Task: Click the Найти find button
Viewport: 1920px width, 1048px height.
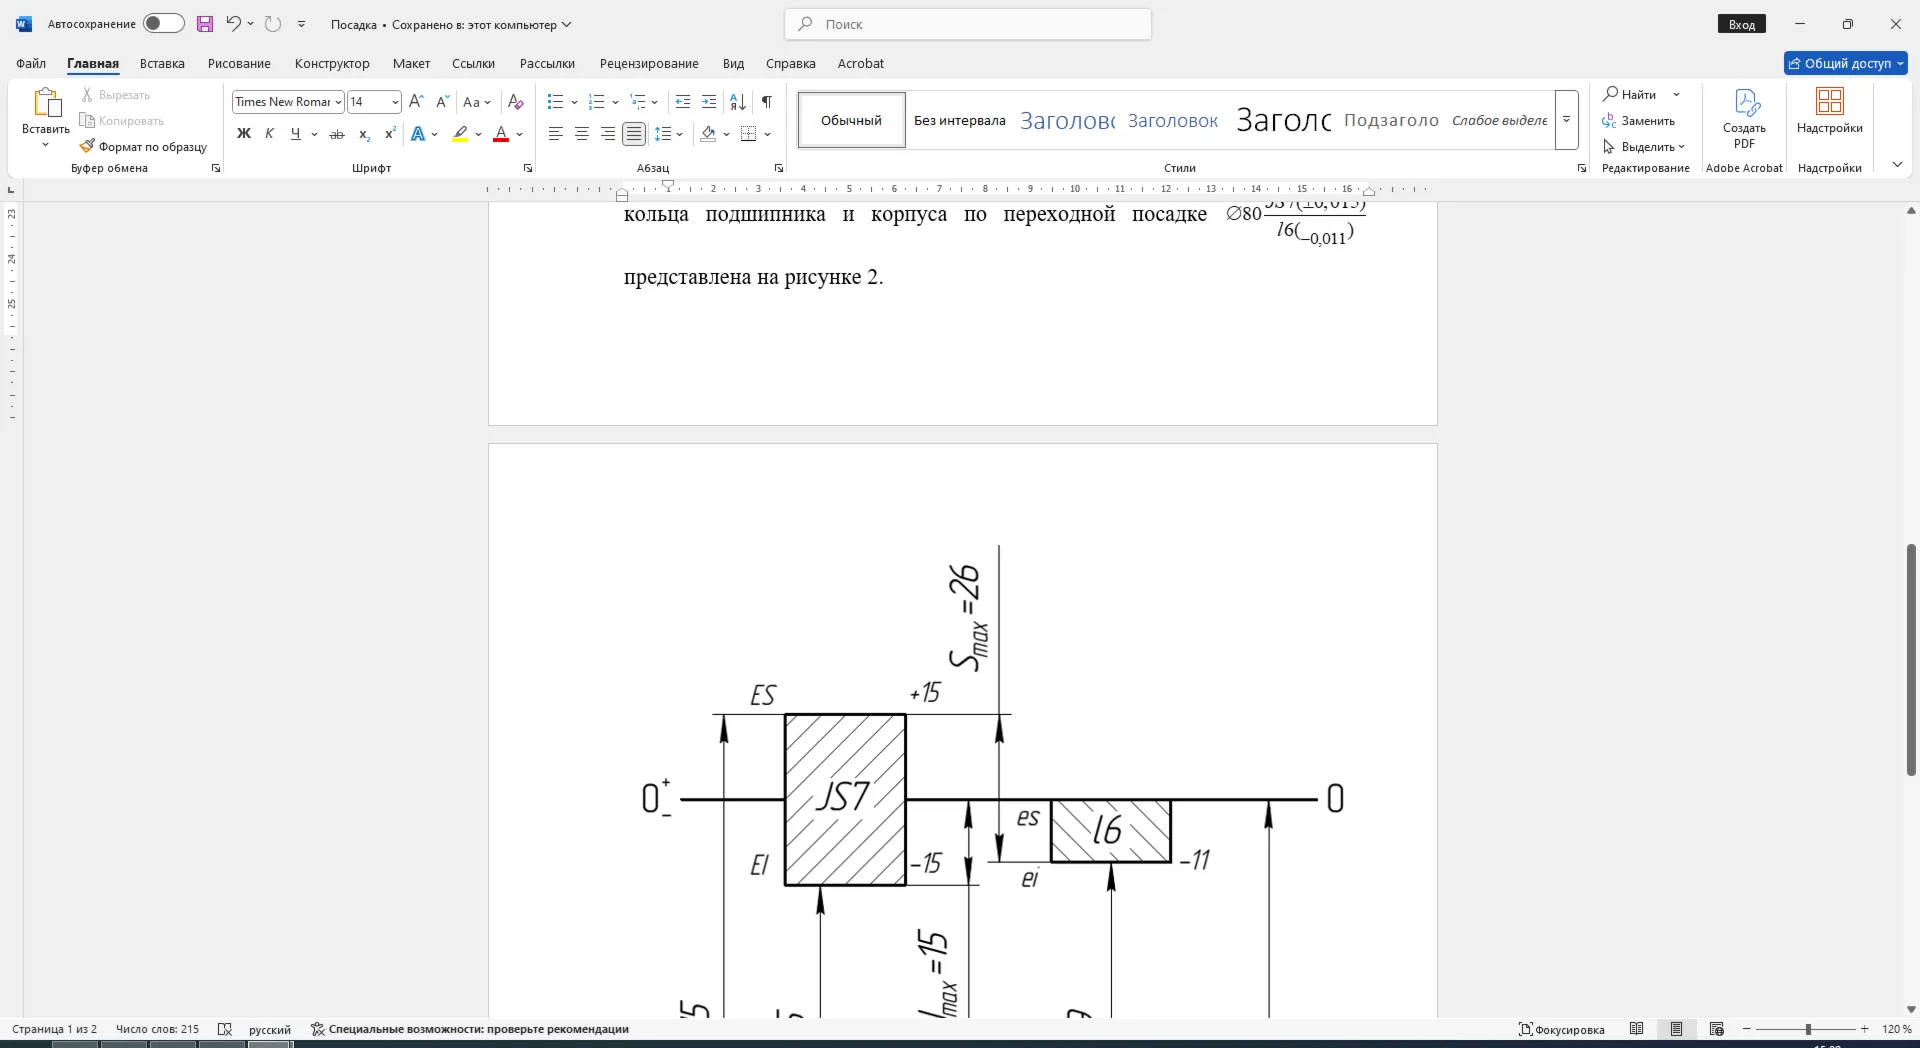Action: (1630, 94)
